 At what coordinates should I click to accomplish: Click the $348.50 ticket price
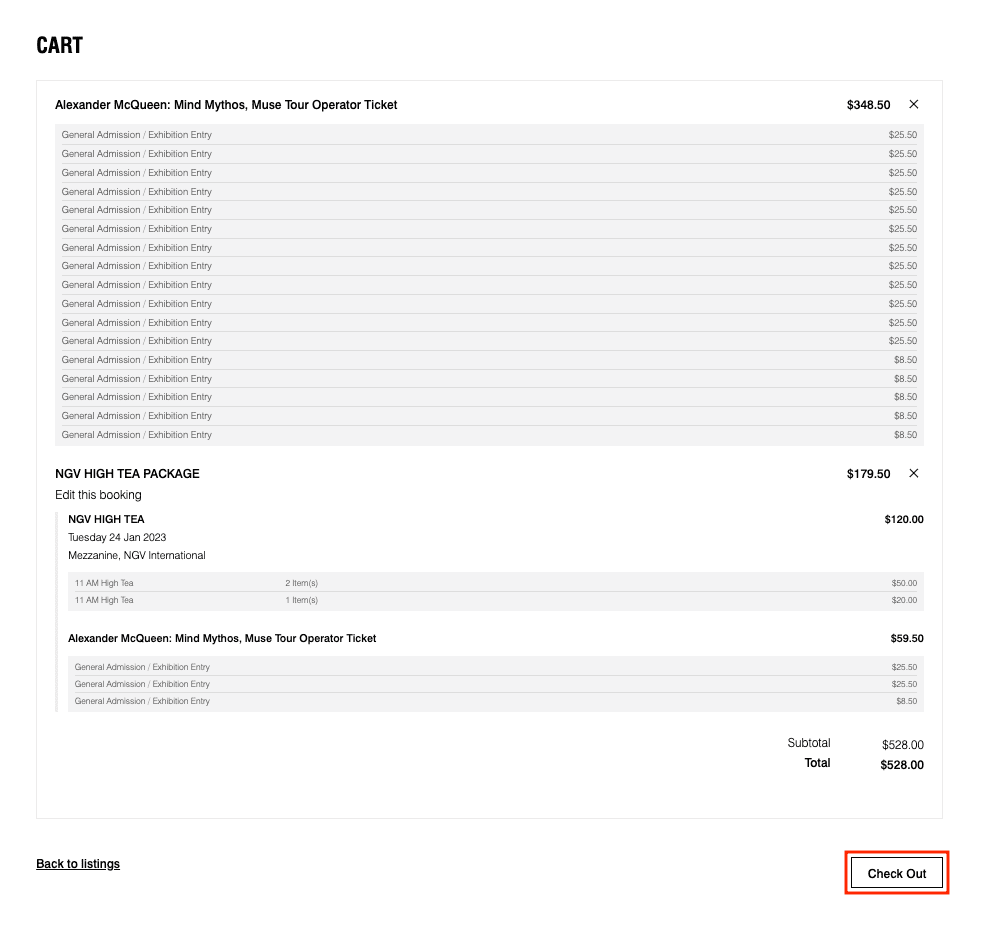coord(868,105)
